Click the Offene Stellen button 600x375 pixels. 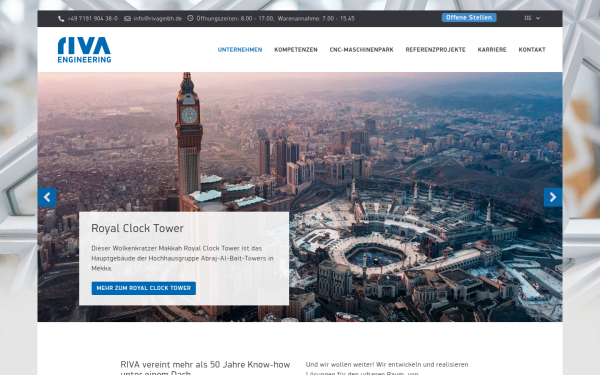[469, 18]
